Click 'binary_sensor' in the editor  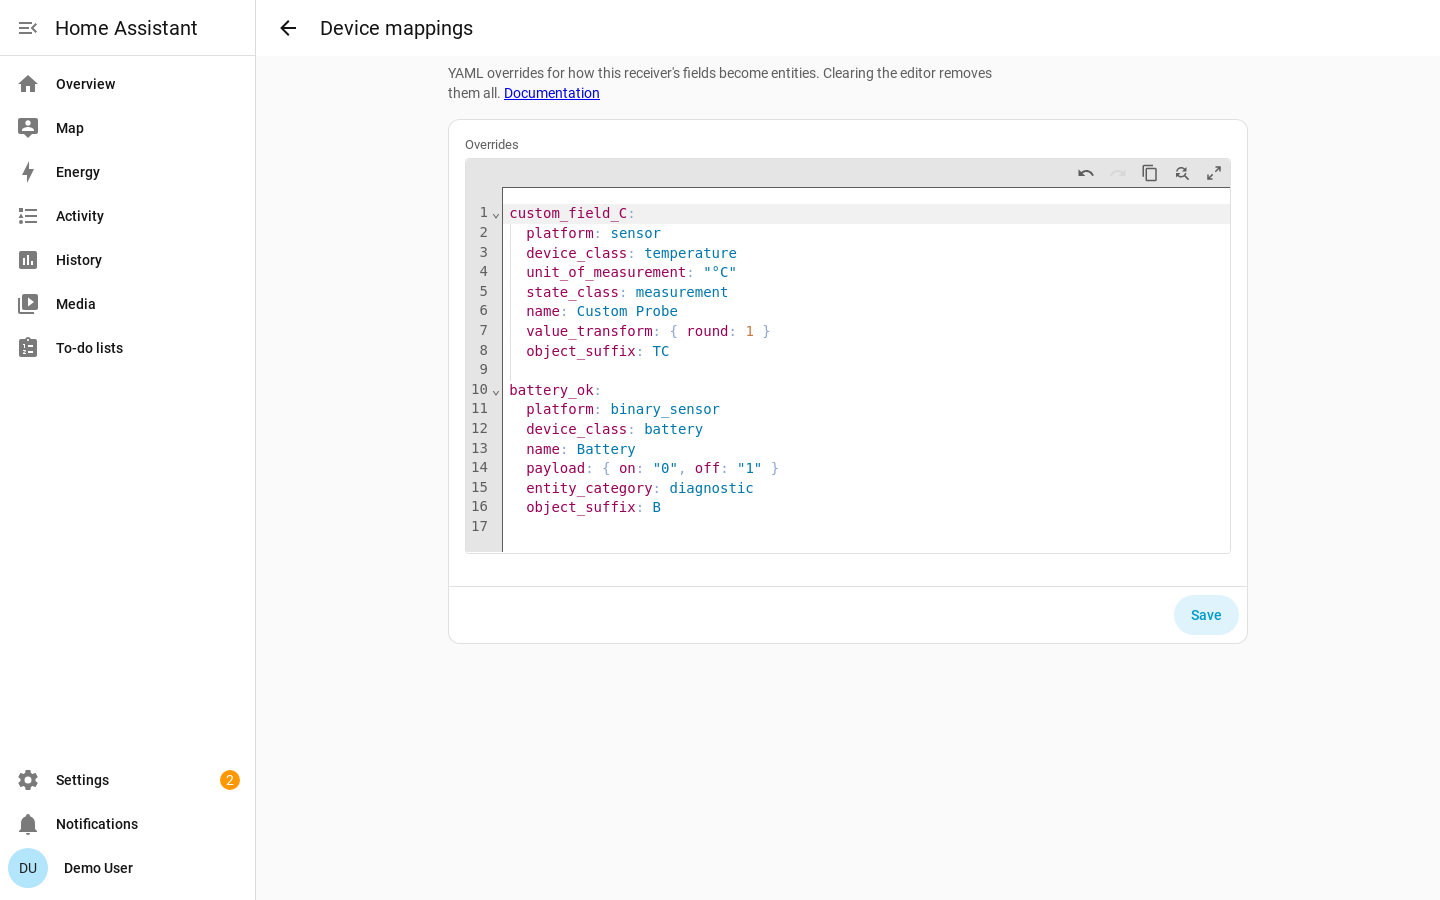pyautogui.click(x=665, y=409)
